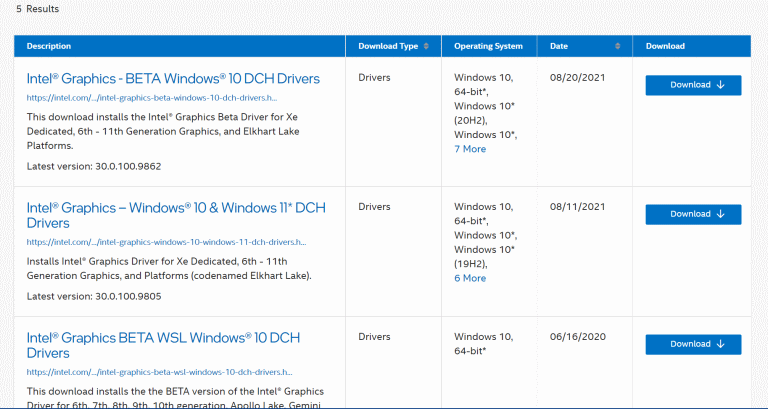Follow the intel-graphics-beta-wsl-windows-10-dch-drivers URL
This screenshot has height=409, width=768.
160,372
